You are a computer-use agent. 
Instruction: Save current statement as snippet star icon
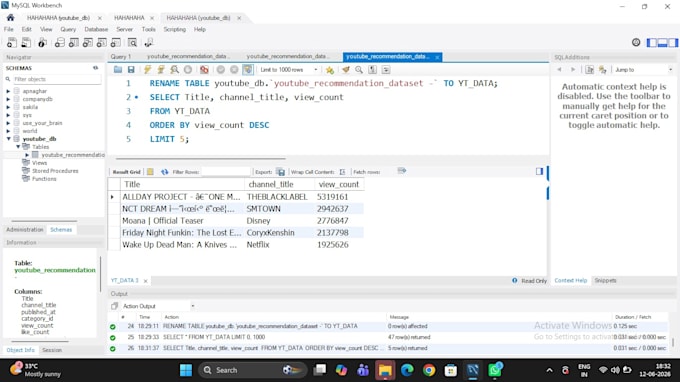pos(330,70)
